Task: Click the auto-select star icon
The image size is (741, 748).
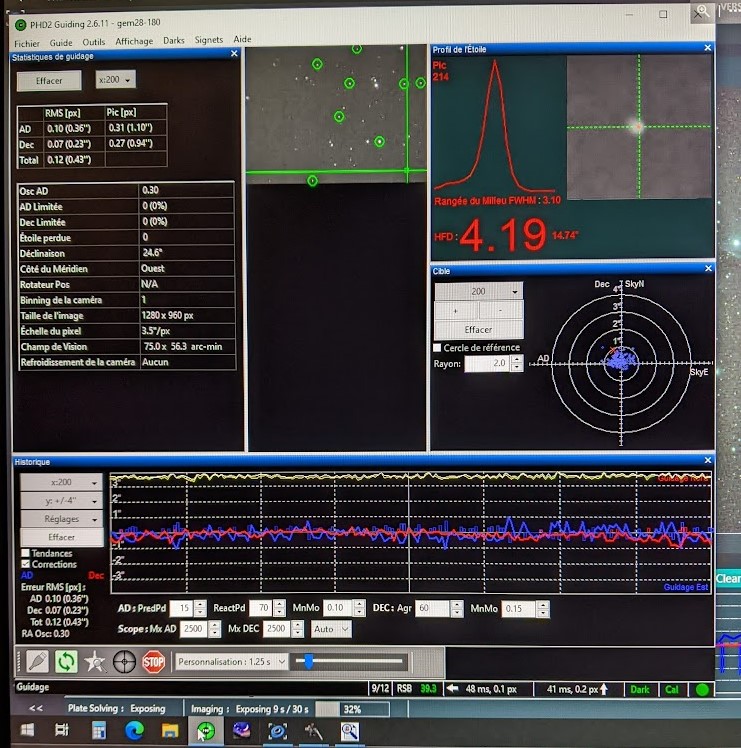Action: 94,662
